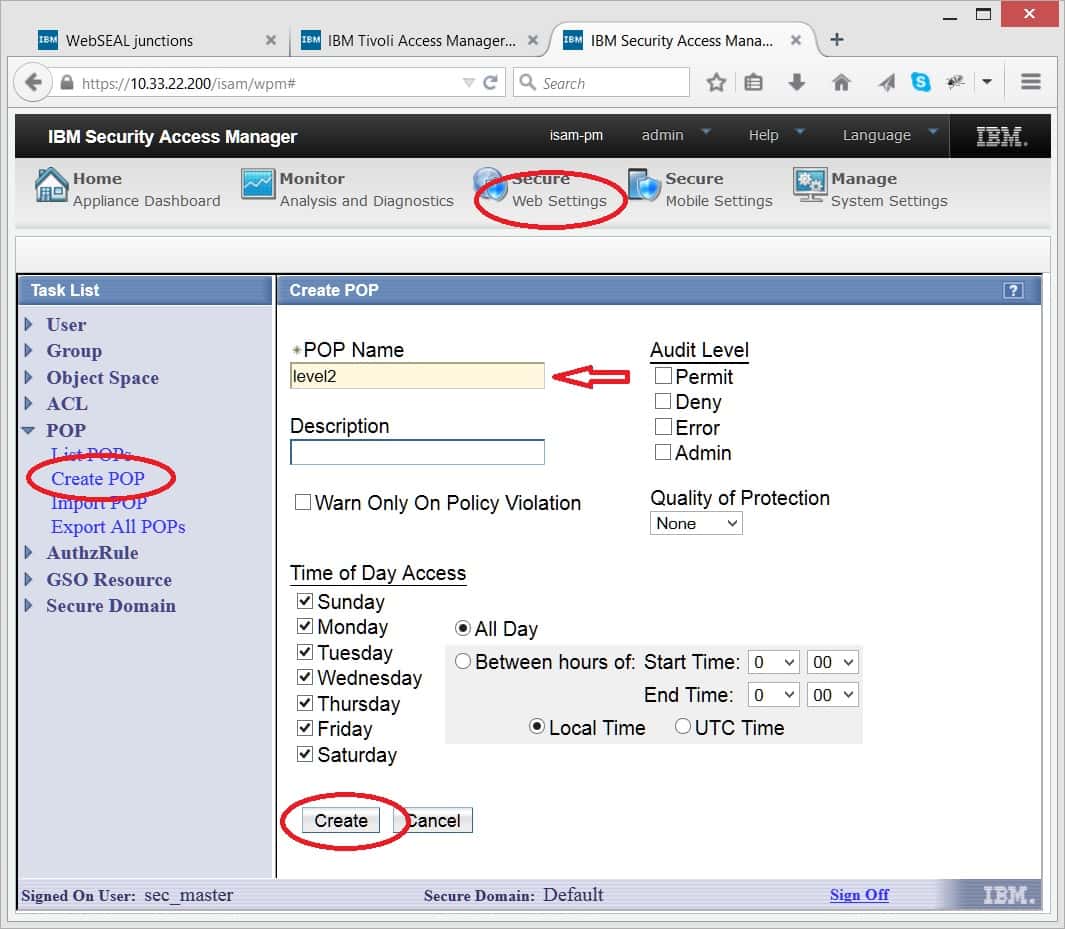Image resolution: width=1065 pixels, height=929 pixels.
Task: Click the Home appliance dashboard icon
Action: tap(51, 186)
